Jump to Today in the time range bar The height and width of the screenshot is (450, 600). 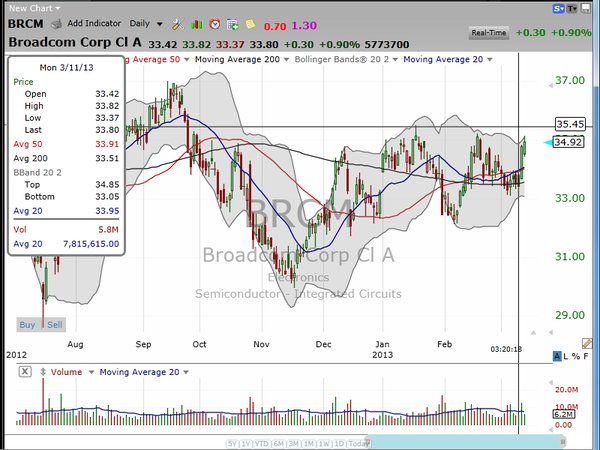point(359,444)
